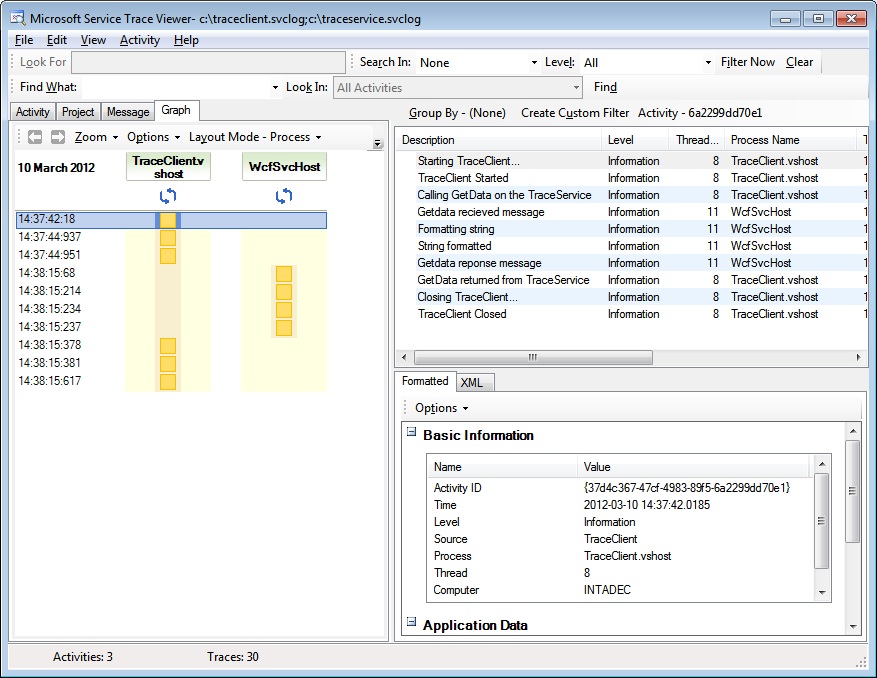
Task: Open the Edit menu
Action: pyautogui.click(x=56, y=40)
